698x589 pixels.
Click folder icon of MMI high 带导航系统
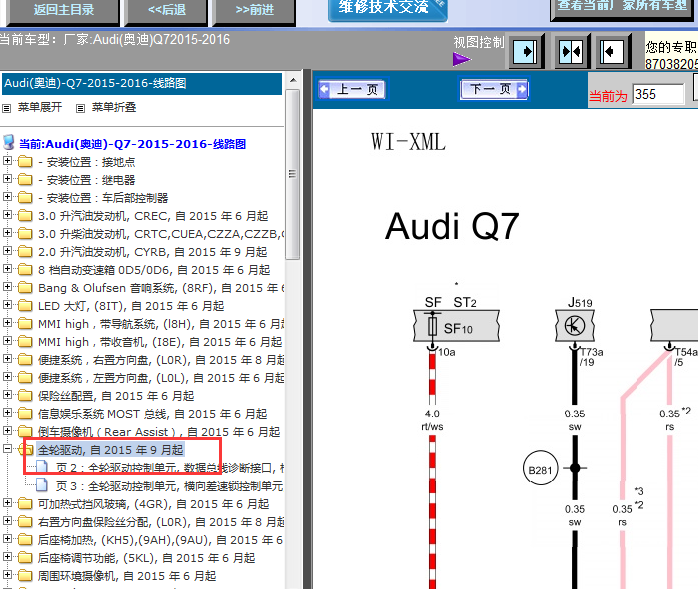coord(25,323)
